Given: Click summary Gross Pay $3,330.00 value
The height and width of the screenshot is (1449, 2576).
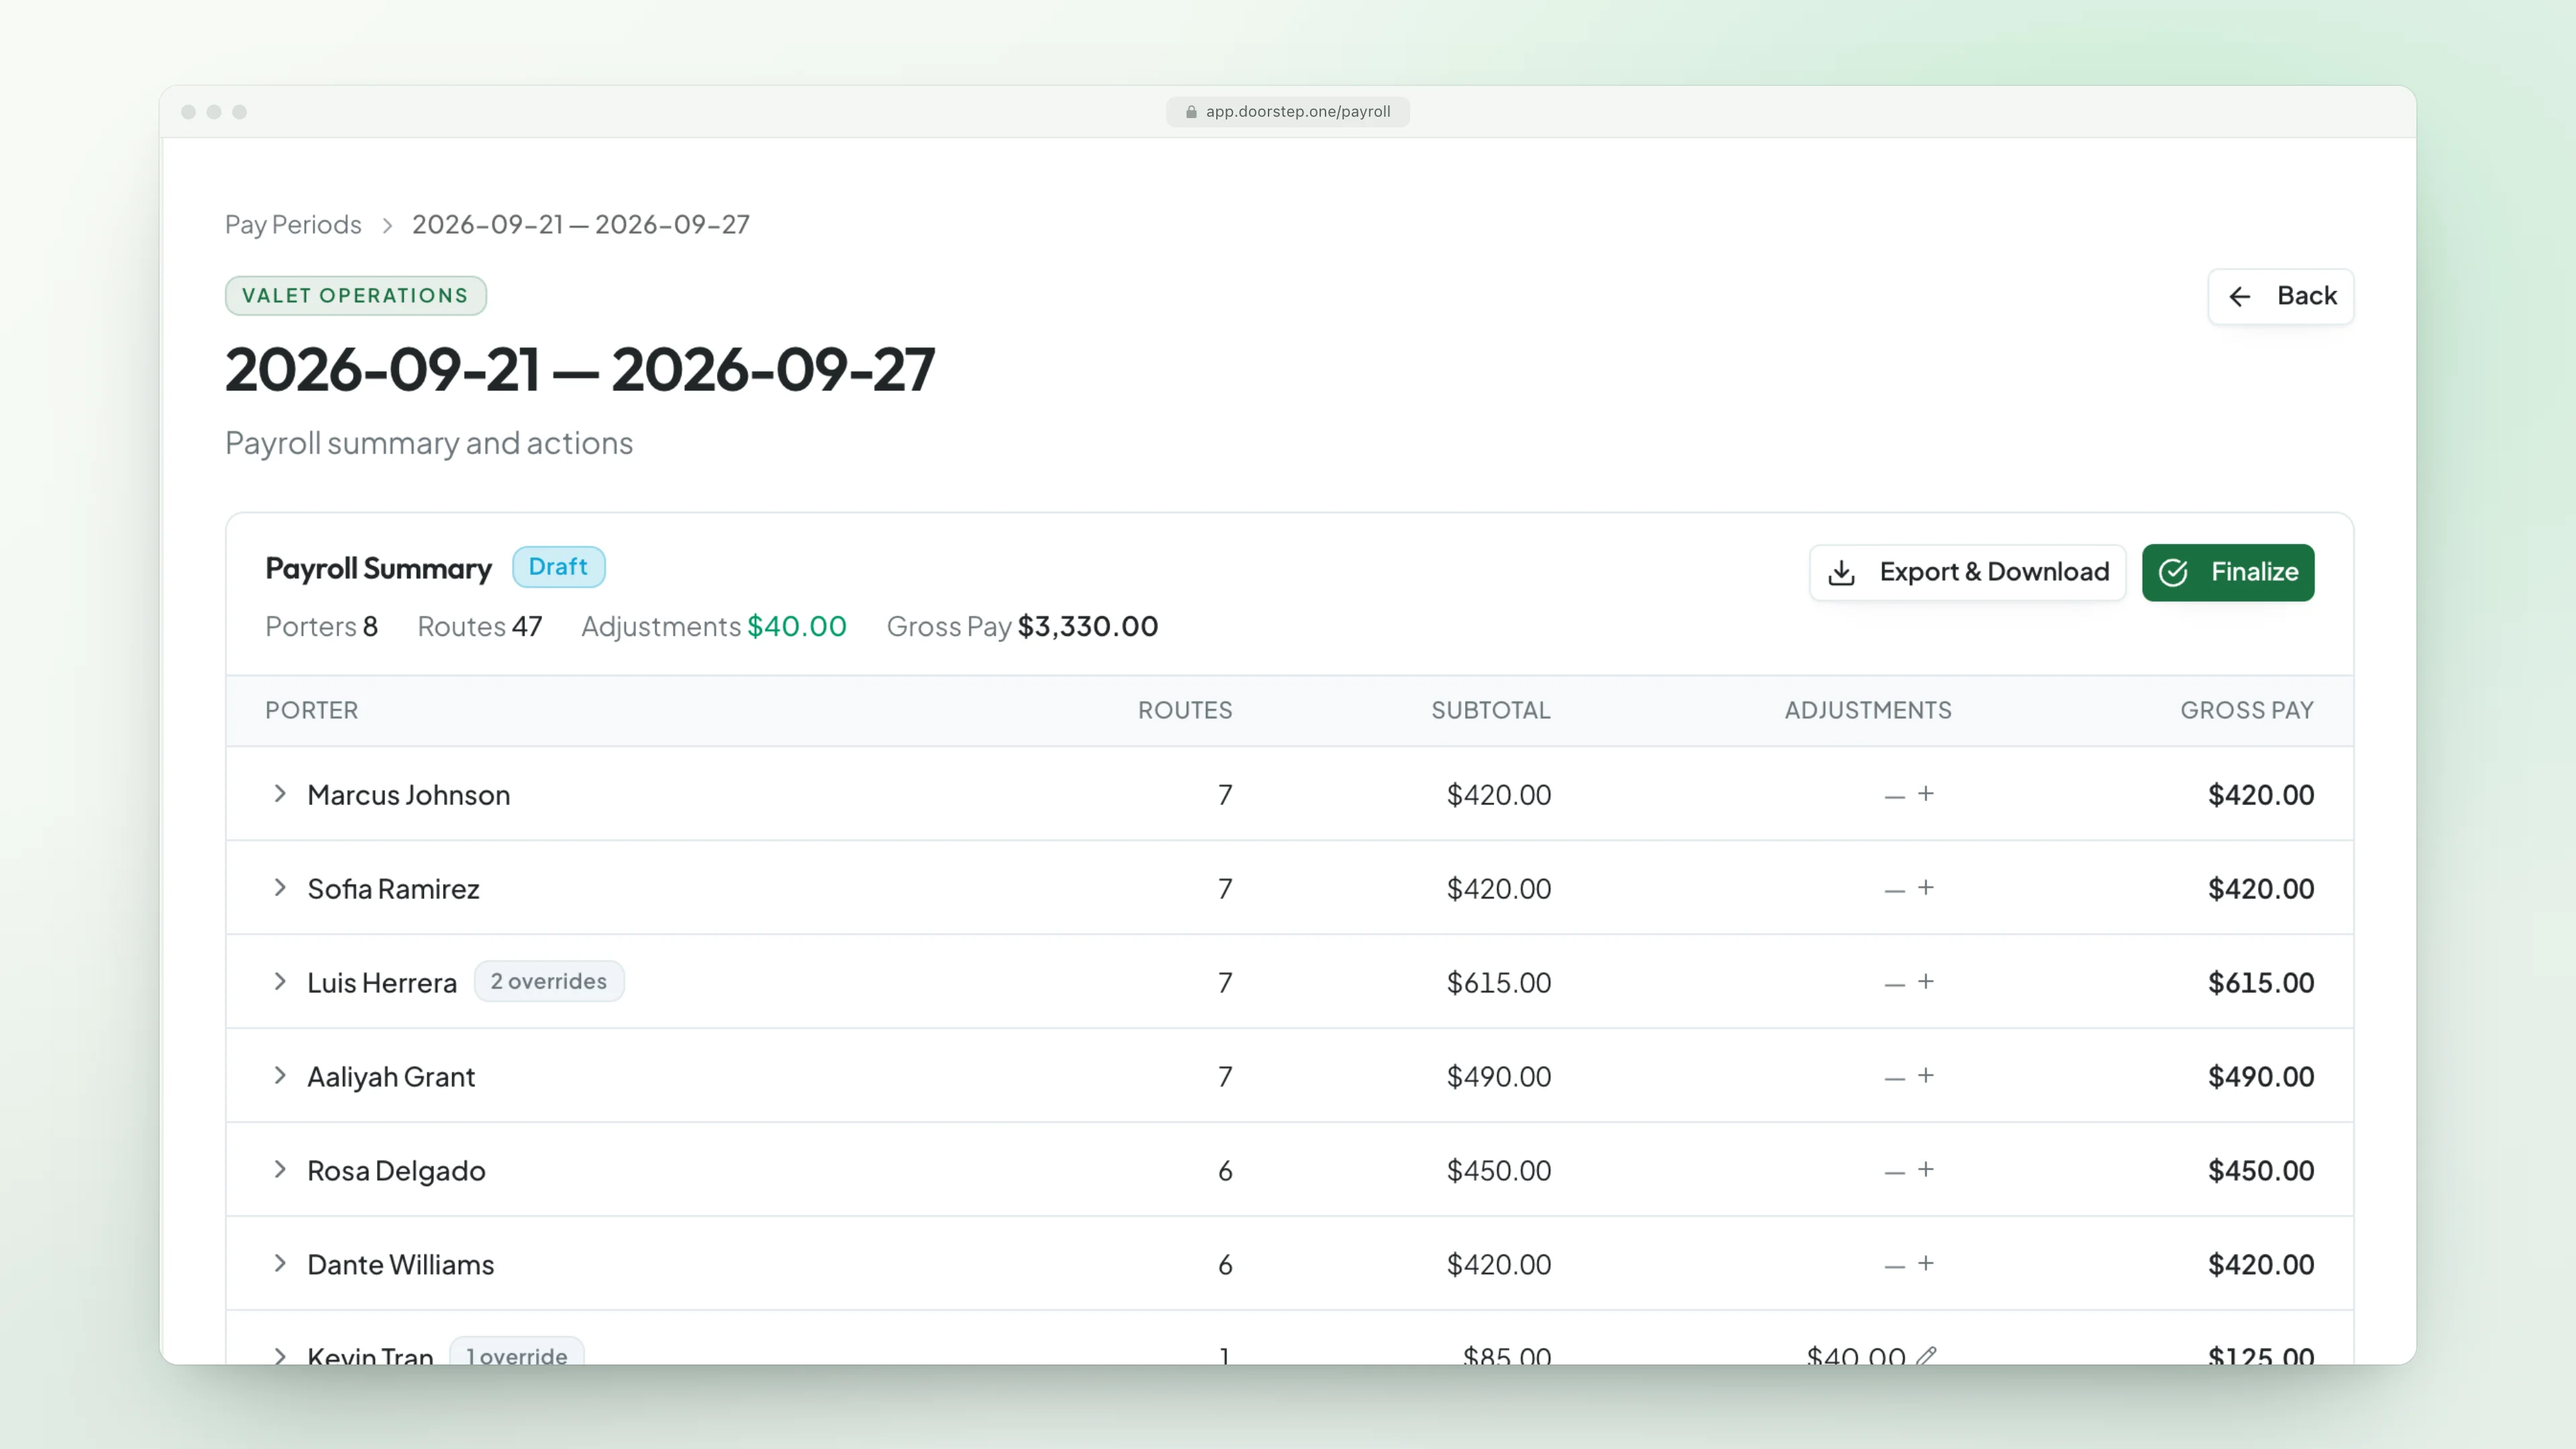Looking at the screenshot, I should (x=1088, y=626).
